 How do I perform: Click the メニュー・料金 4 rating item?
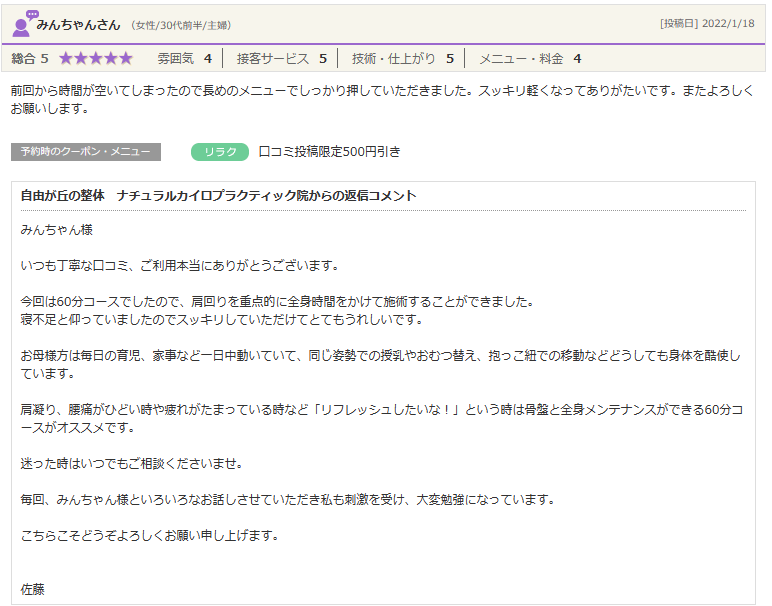(x=530, y=59)
